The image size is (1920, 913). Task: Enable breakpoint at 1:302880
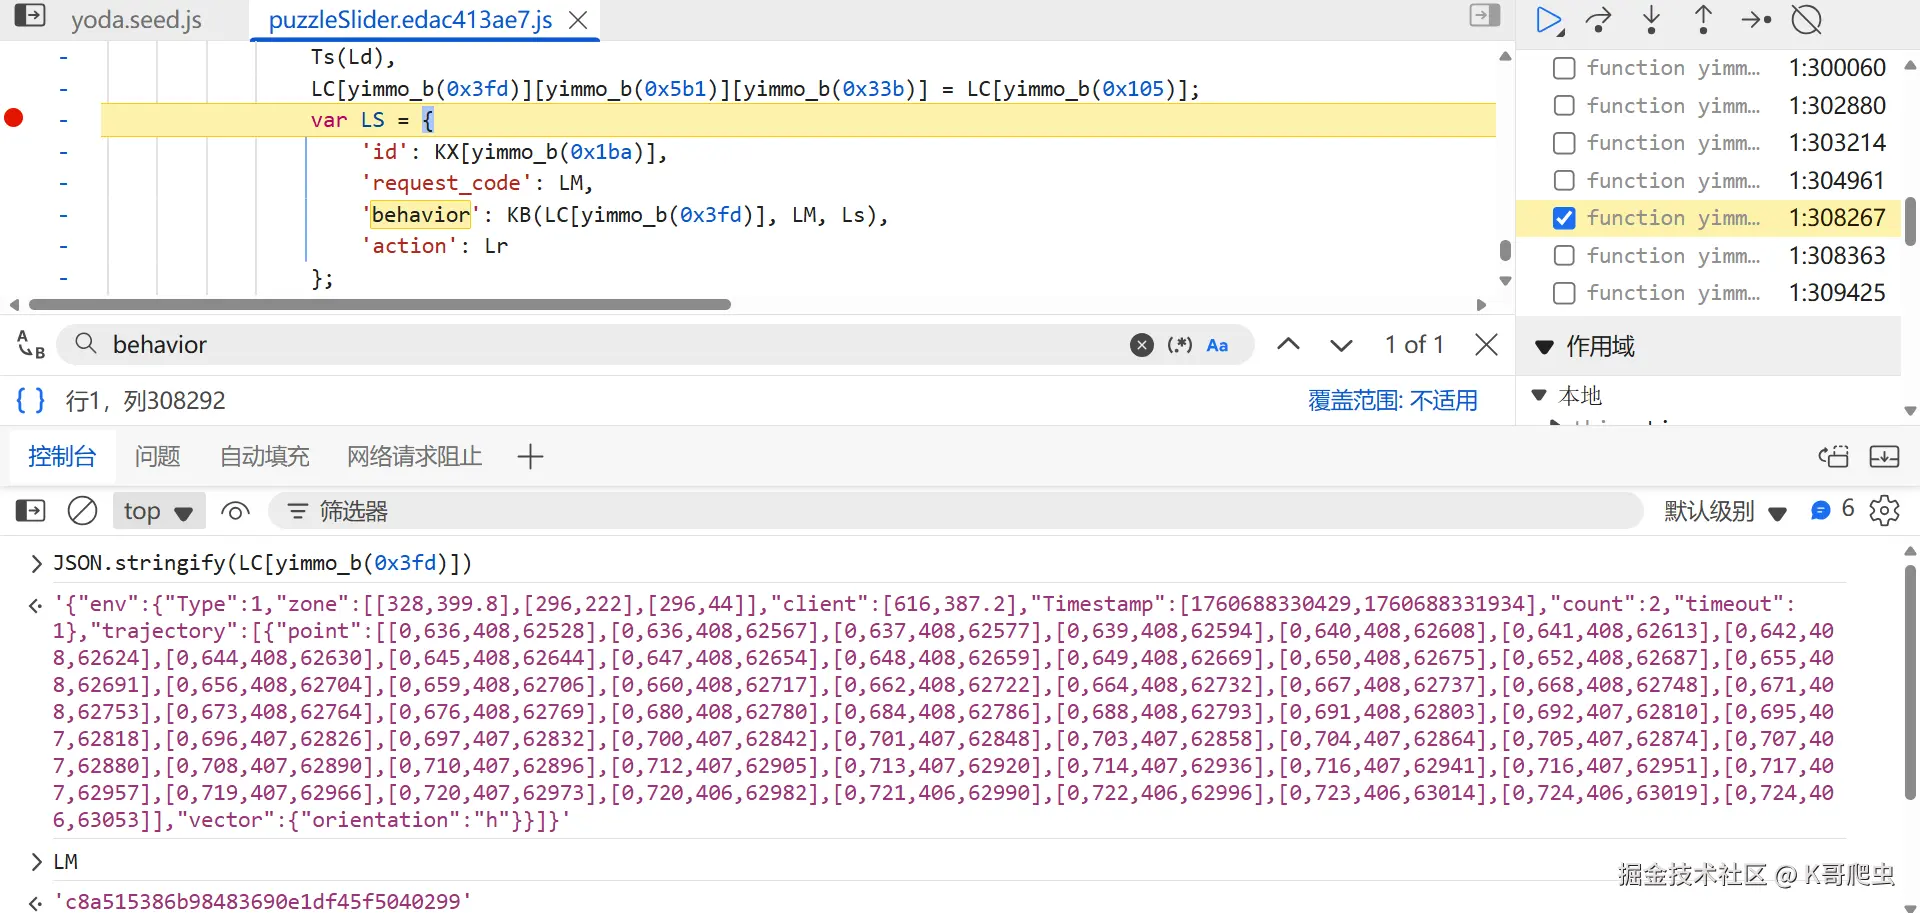coord(1564,106)
